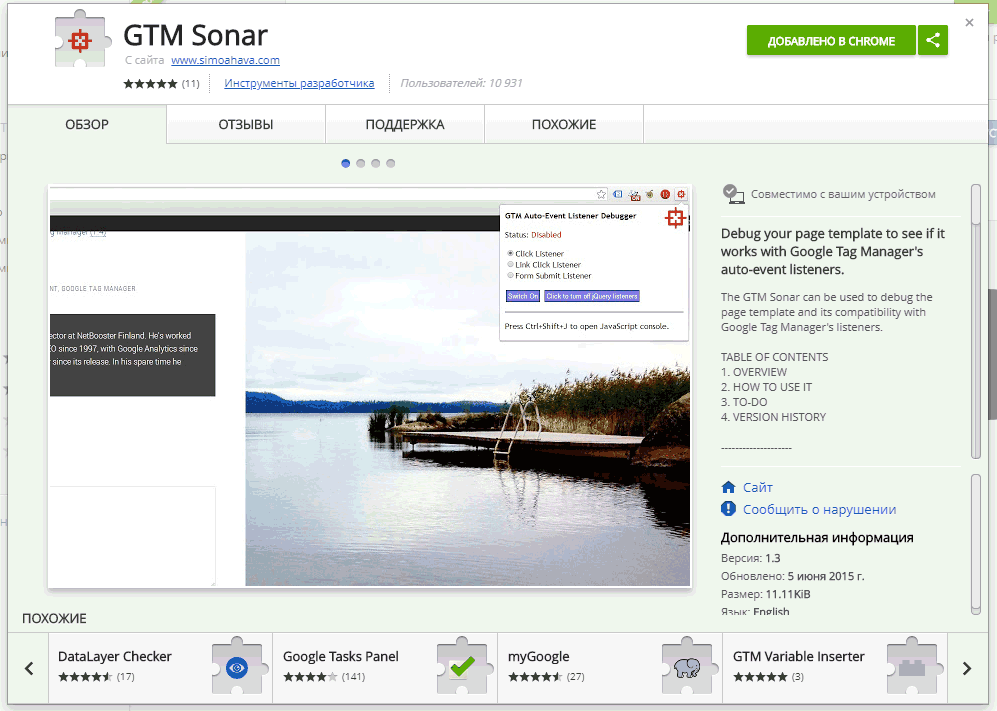Click the additional info panel scrollbar
997x711 pixels.
pyautogui.click(x=976, y=544)
